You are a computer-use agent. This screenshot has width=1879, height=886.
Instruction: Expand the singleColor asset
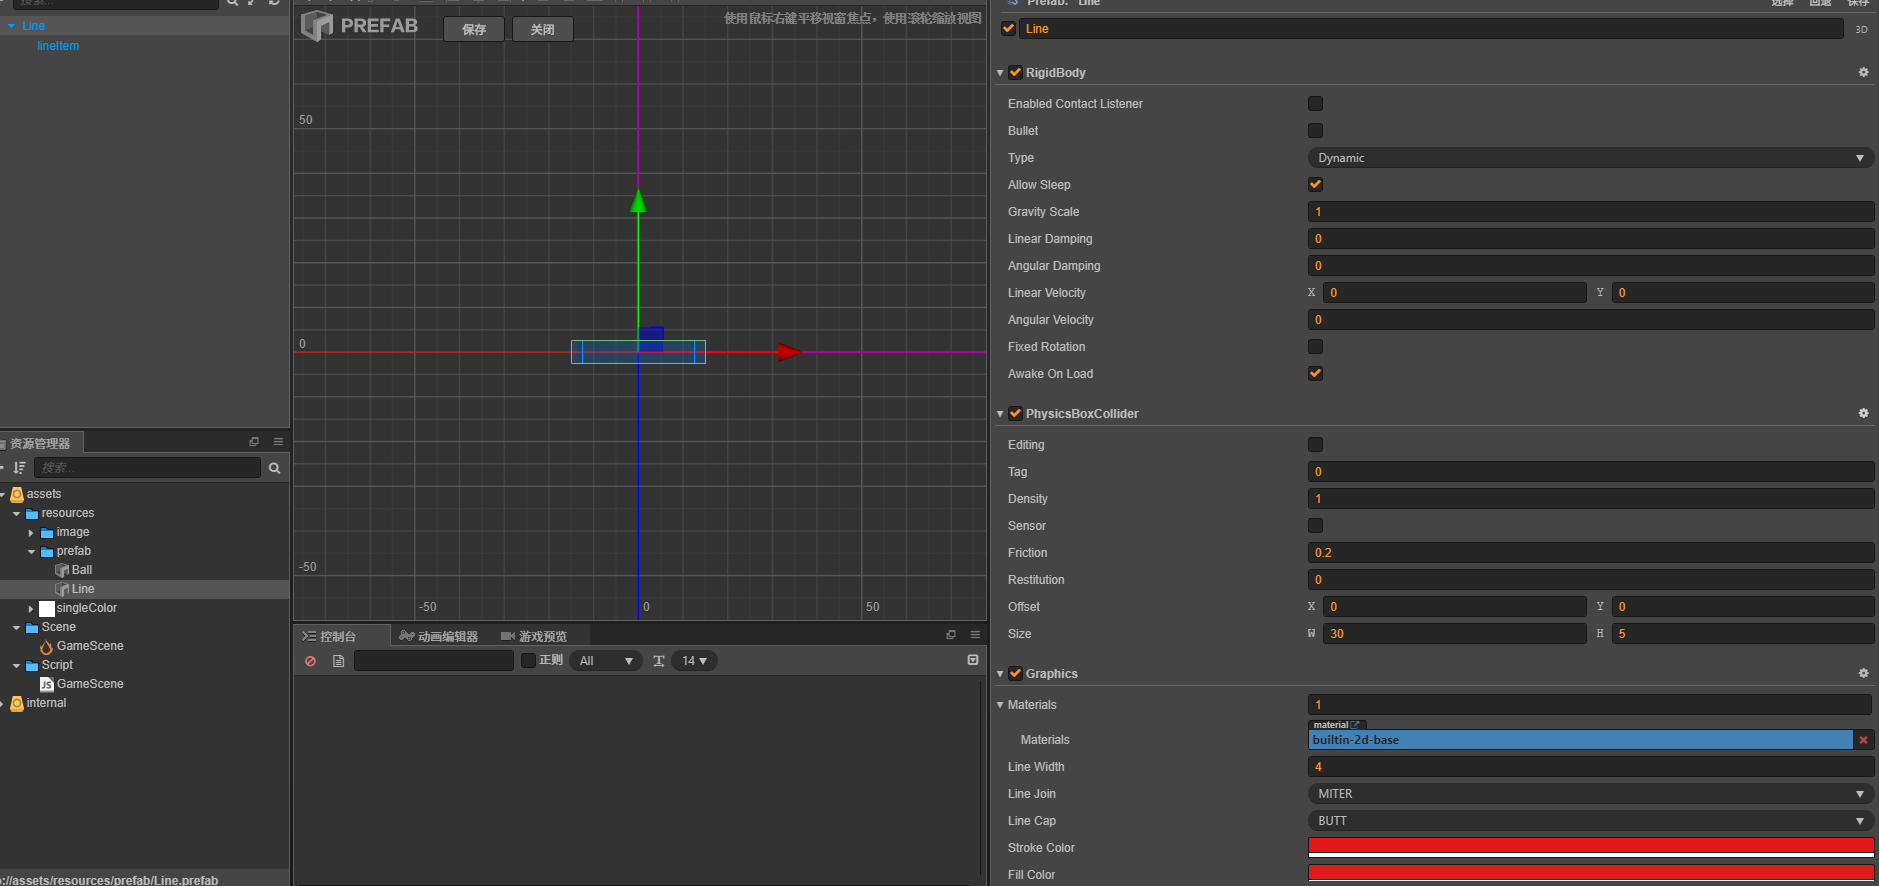[x=31, y=608]
